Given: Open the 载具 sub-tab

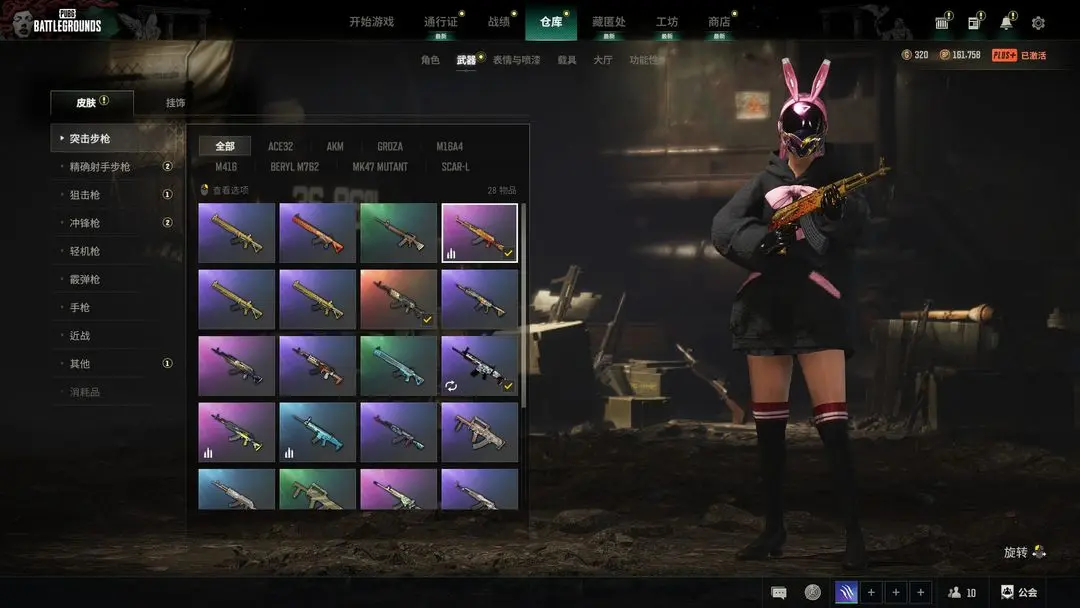Looking at the screenshot, I should tap(567, 60).
